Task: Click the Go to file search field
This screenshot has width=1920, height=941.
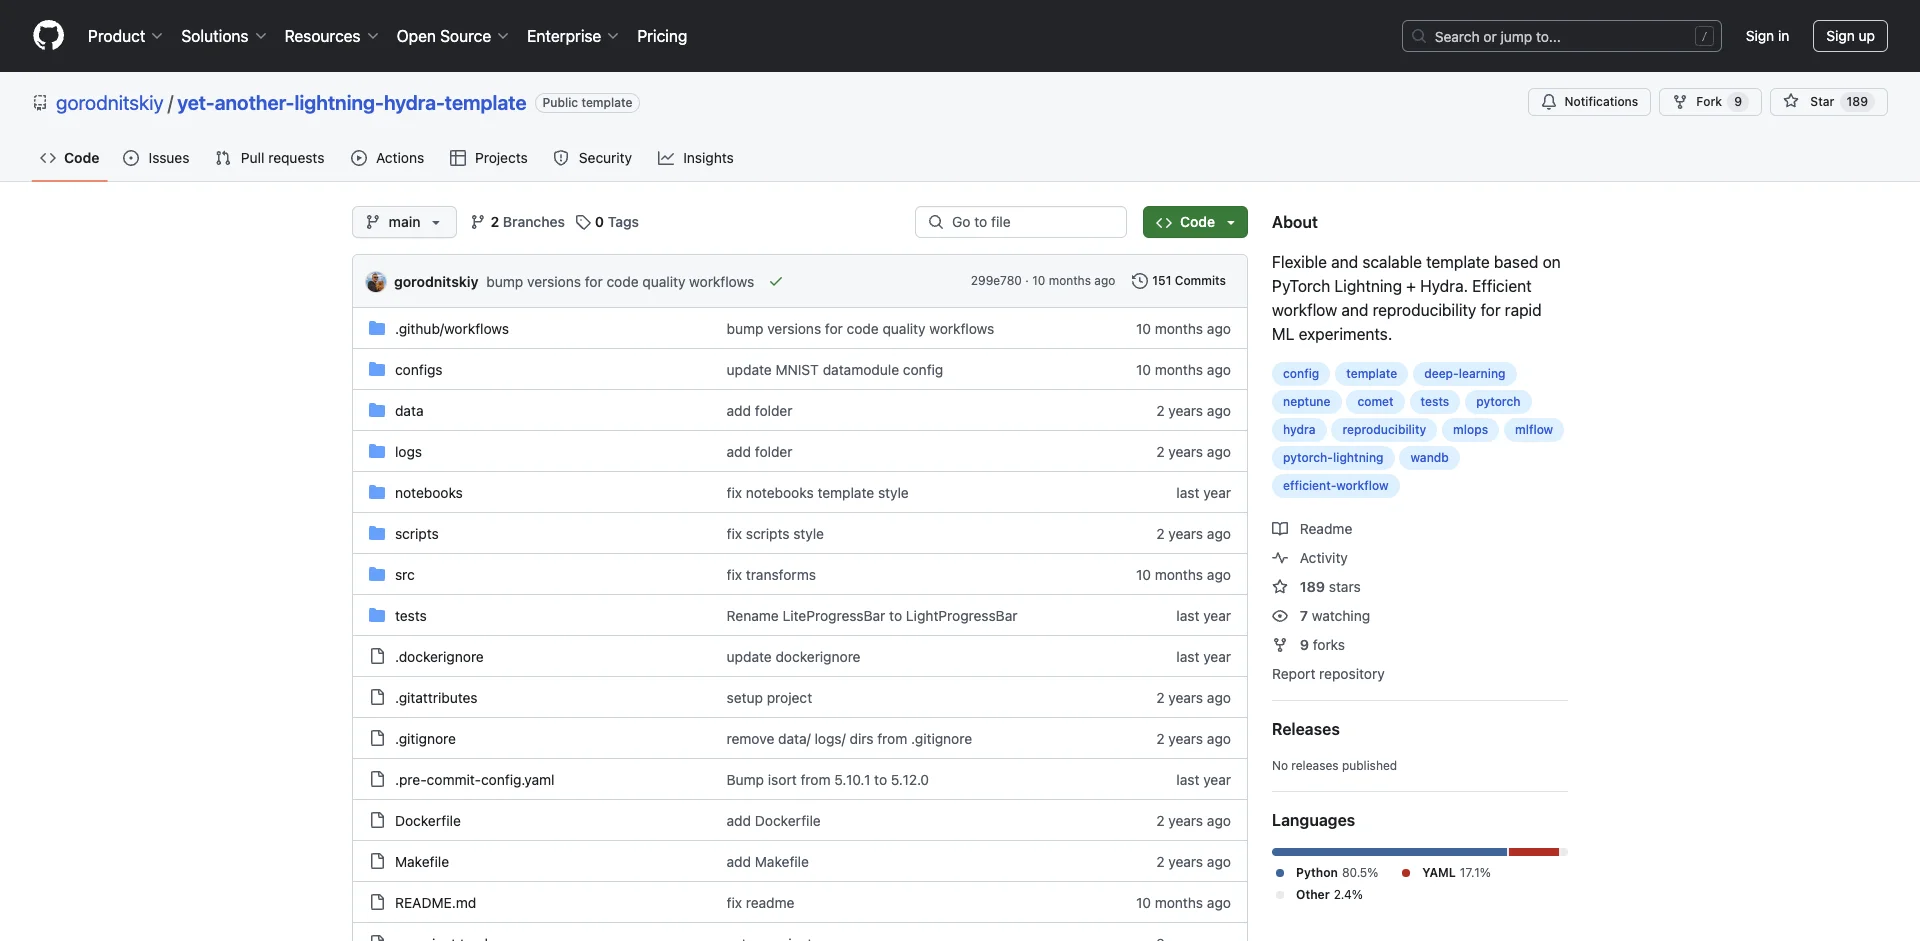Action: coord(1021,222)
